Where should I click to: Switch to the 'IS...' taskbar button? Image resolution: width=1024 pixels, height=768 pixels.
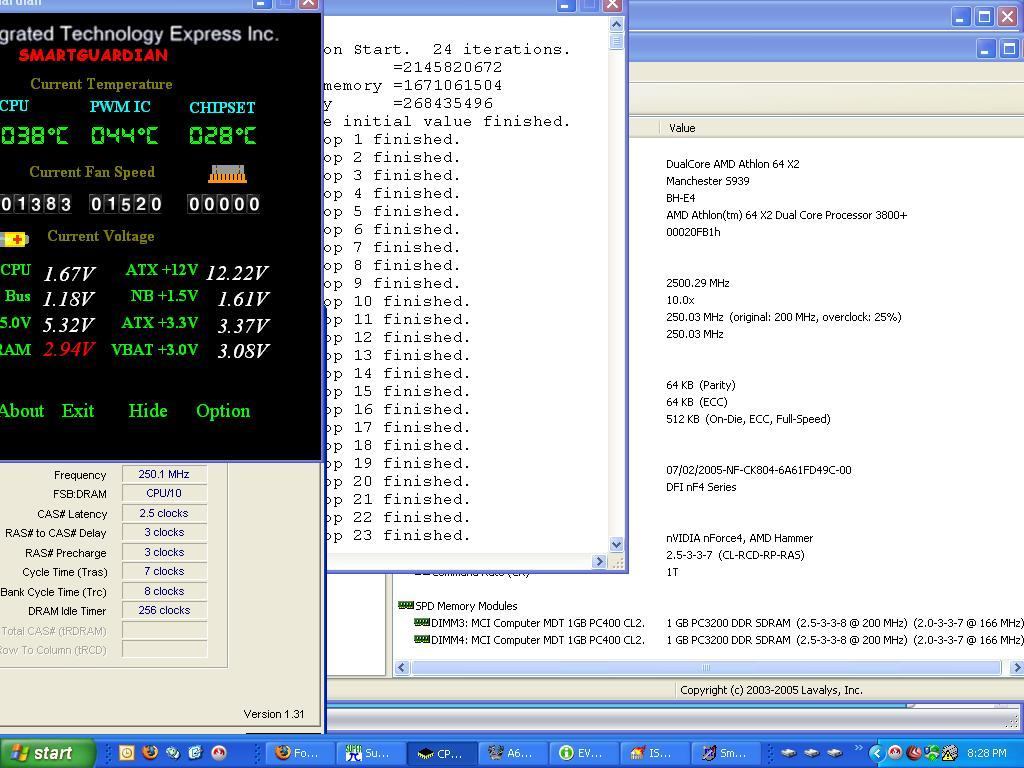[654, 753]
